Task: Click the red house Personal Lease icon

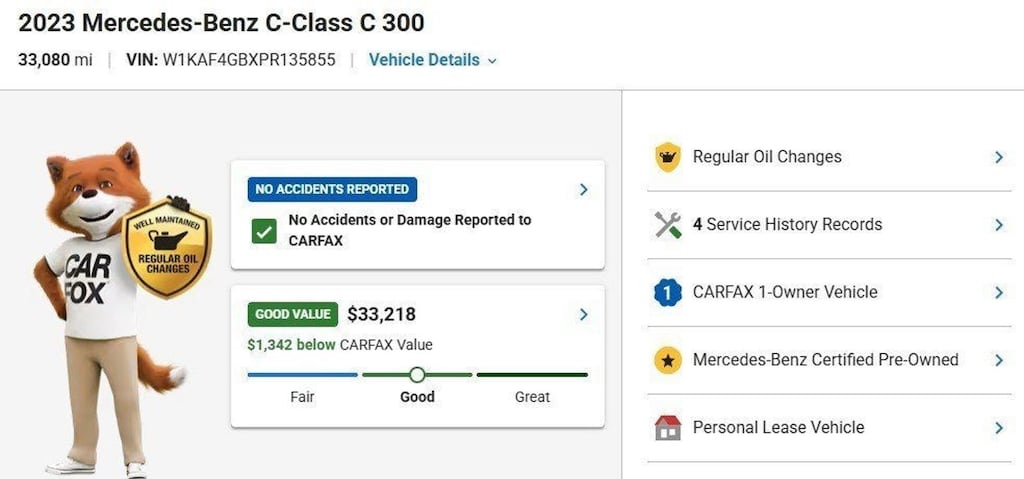Action: 667,427
